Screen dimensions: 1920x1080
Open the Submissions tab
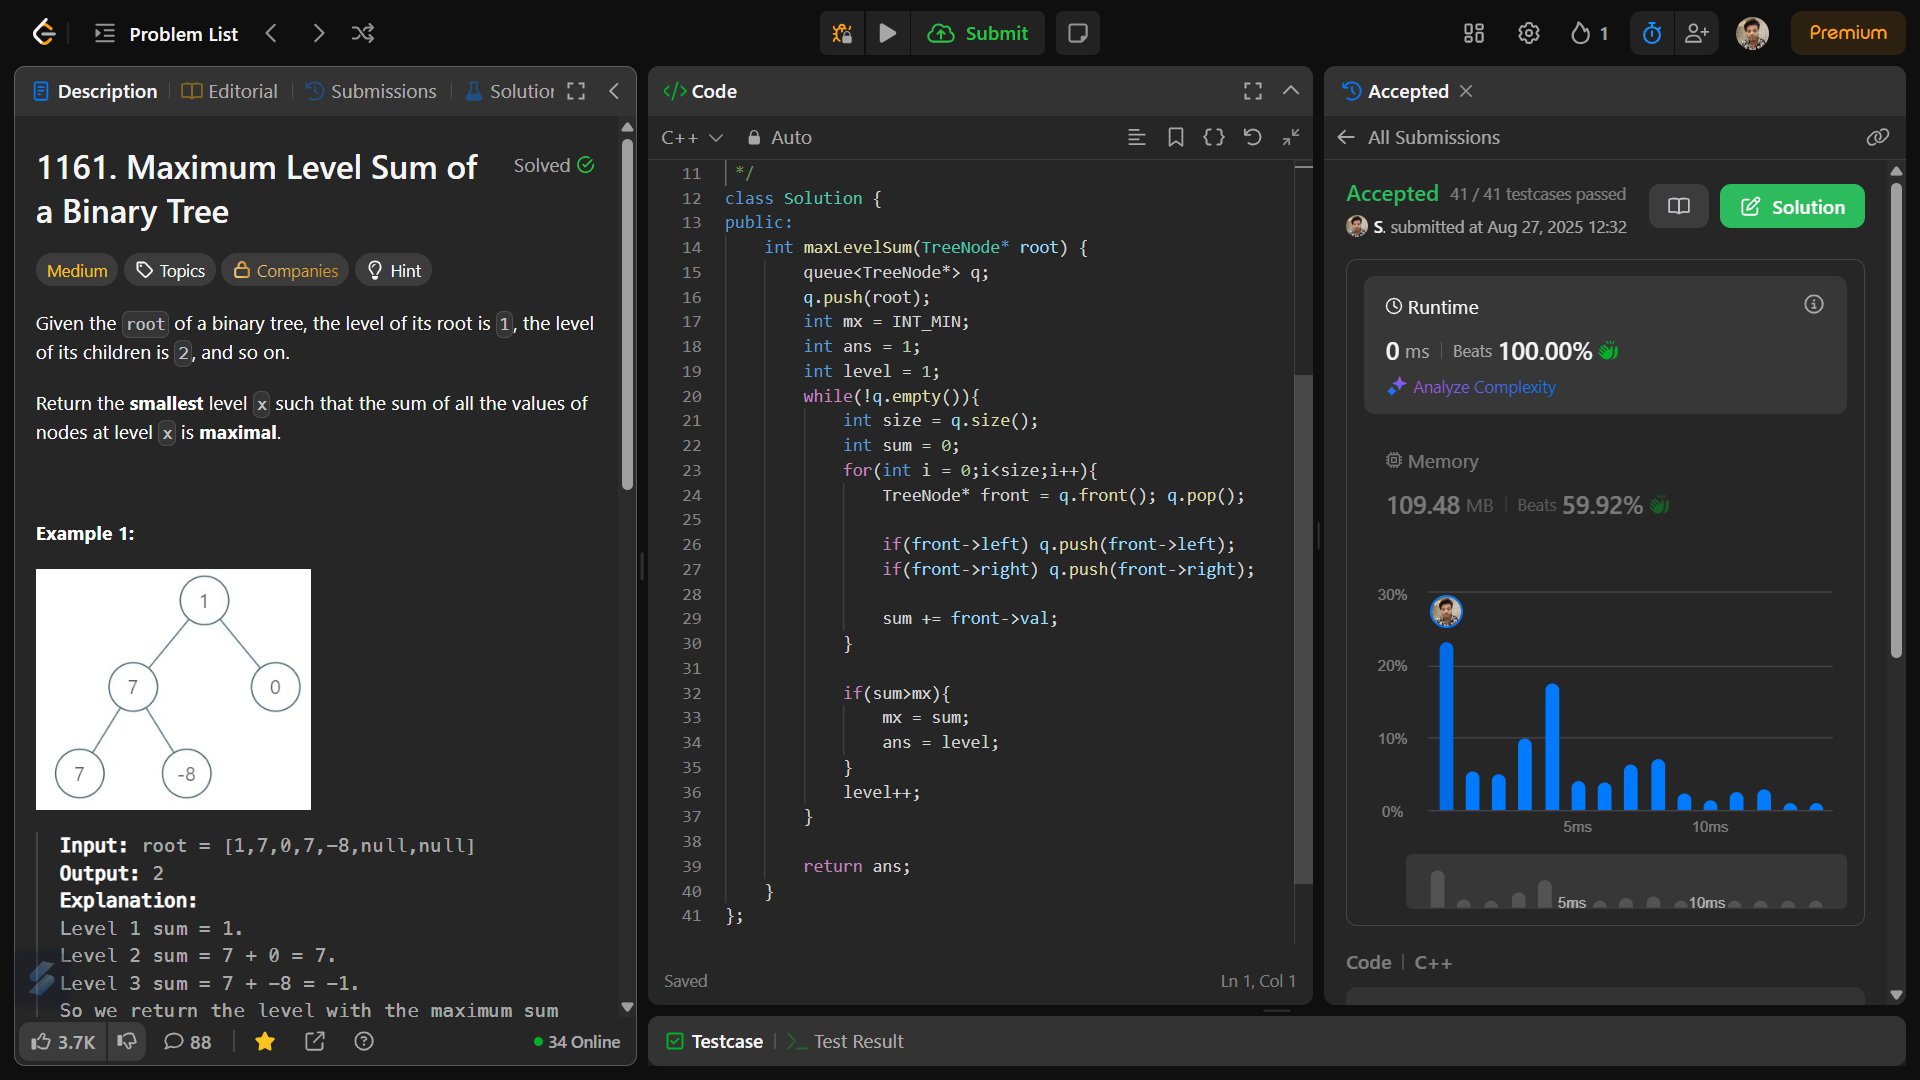371,91
